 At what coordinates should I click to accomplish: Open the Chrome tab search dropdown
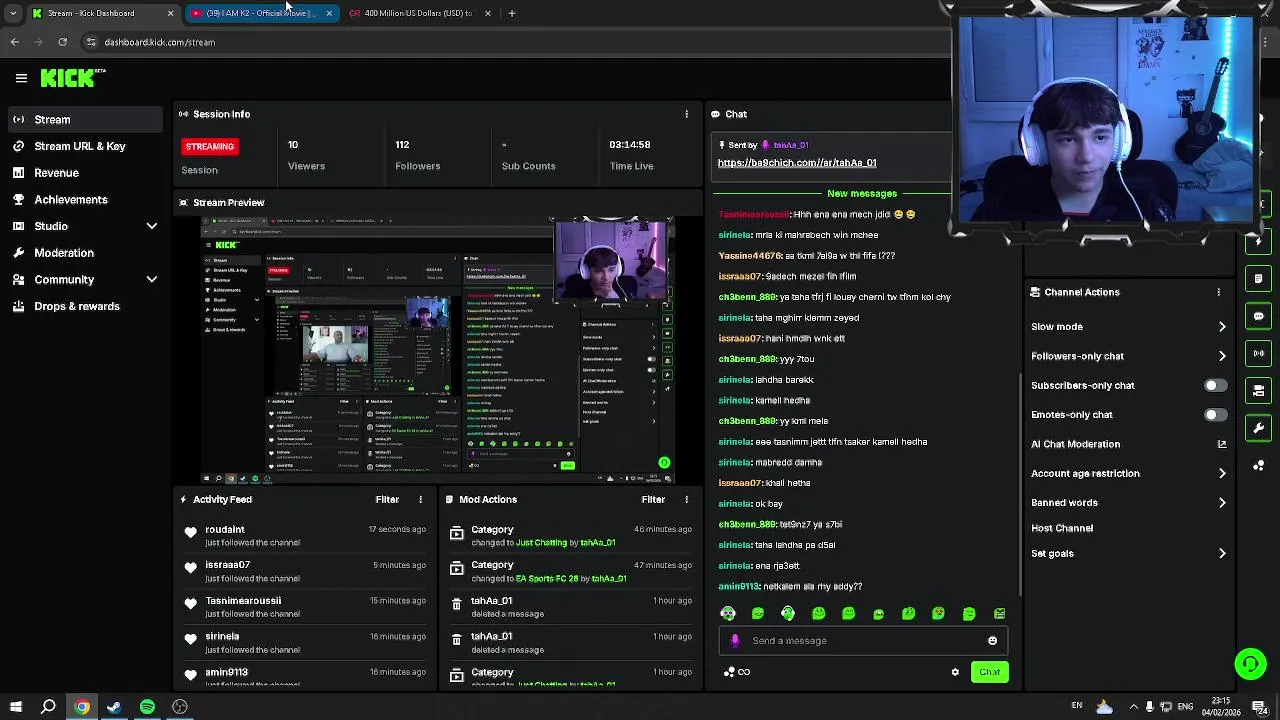tap(12, 13)
